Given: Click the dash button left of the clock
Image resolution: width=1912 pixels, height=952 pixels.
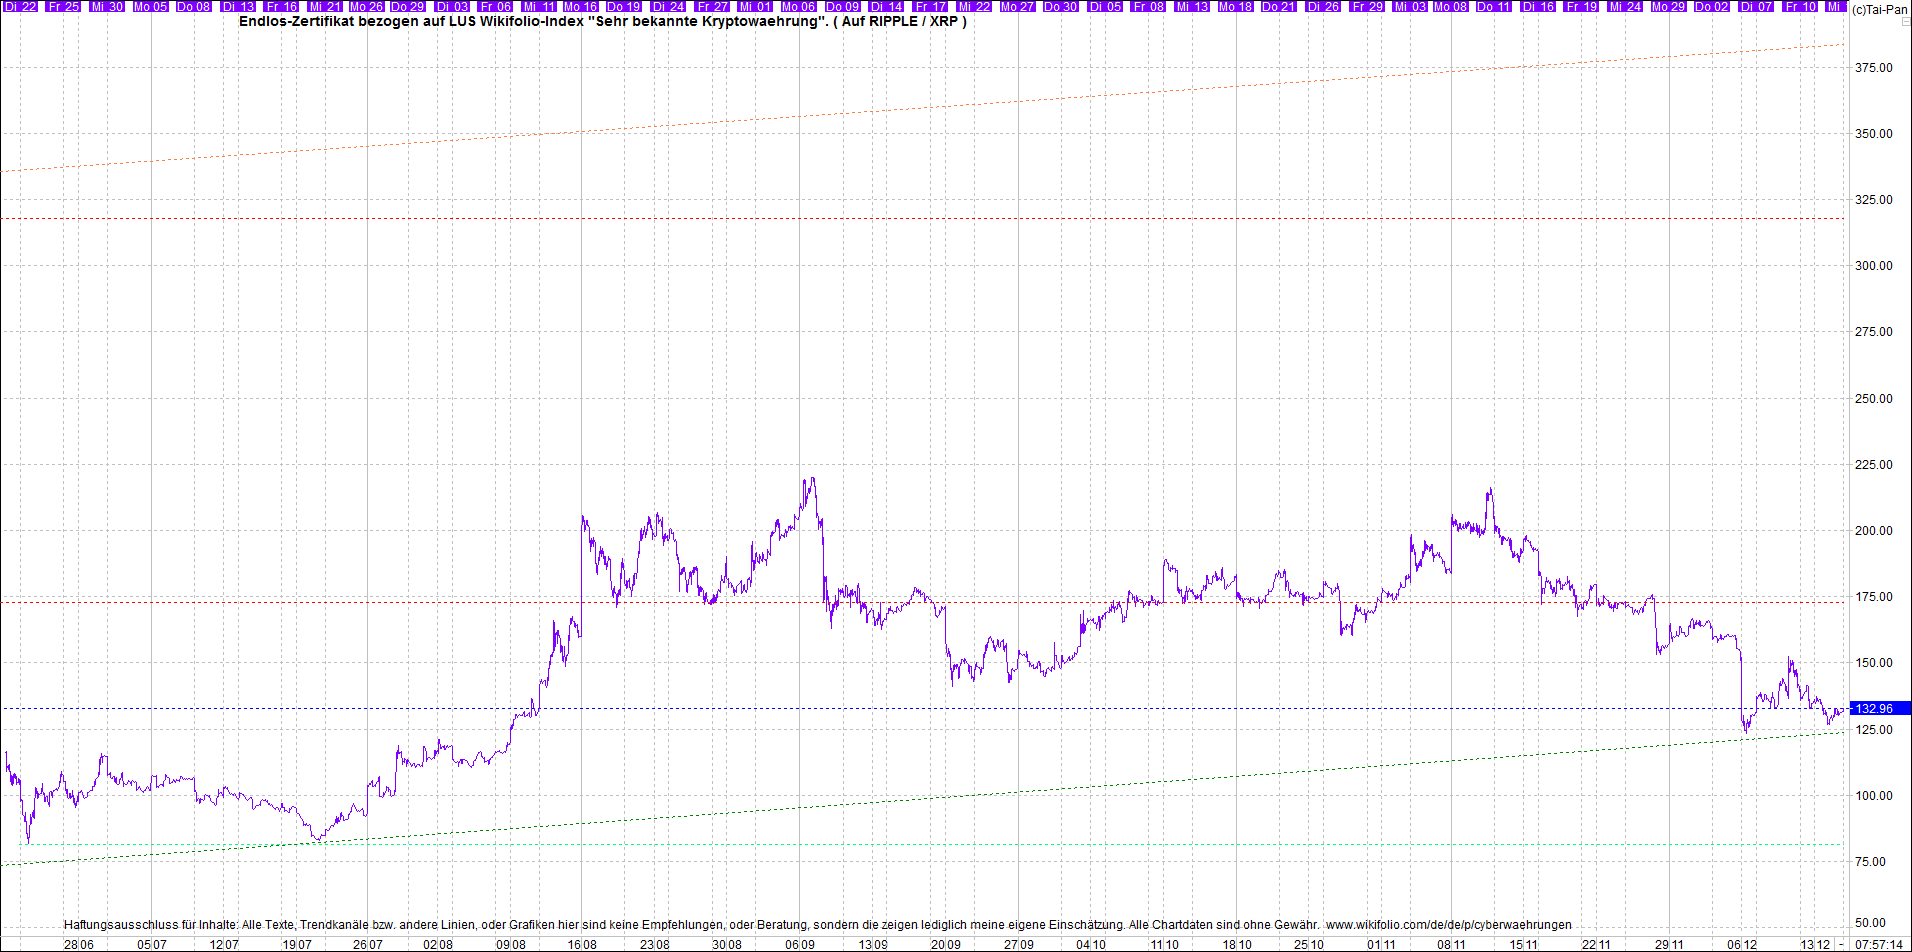Looking at the screenshot, I should pyautogui.click(x=1841, y=944).
